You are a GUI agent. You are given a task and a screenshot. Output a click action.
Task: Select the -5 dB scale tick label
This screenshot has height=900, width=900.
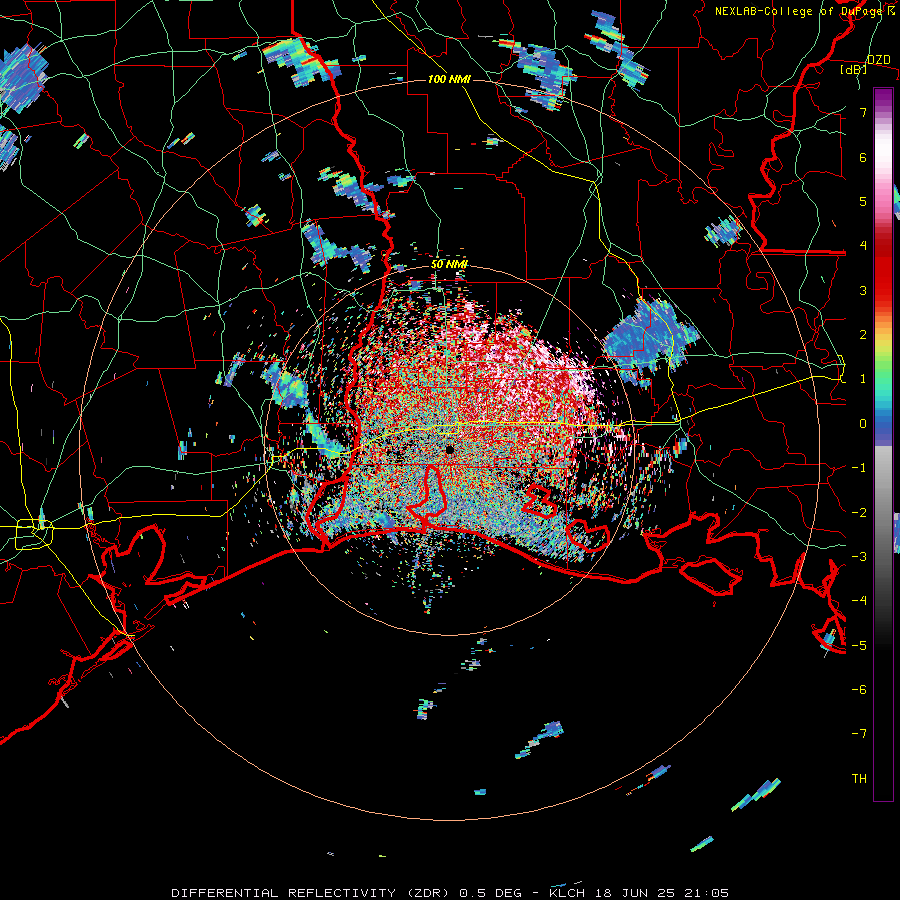859,646
